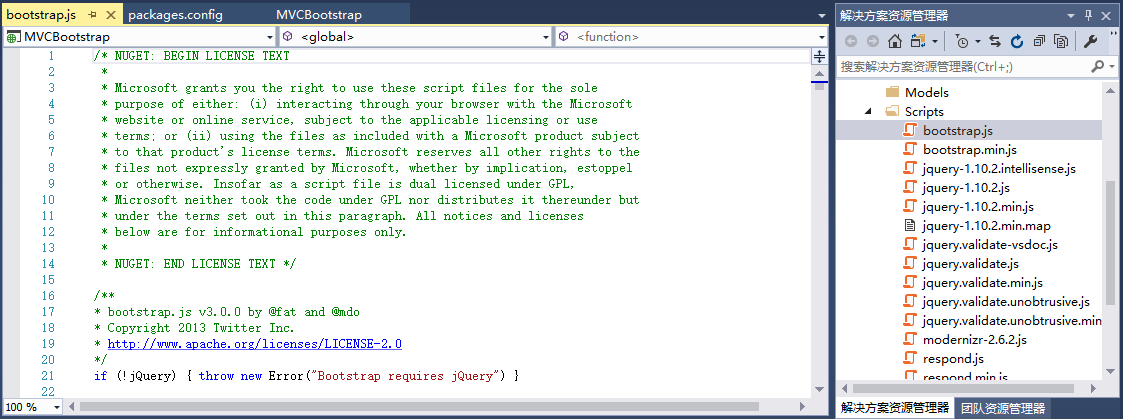Click the Back arrow in Solution Explorer
This screenshot has height=419, width=1123.
point(851,41)
